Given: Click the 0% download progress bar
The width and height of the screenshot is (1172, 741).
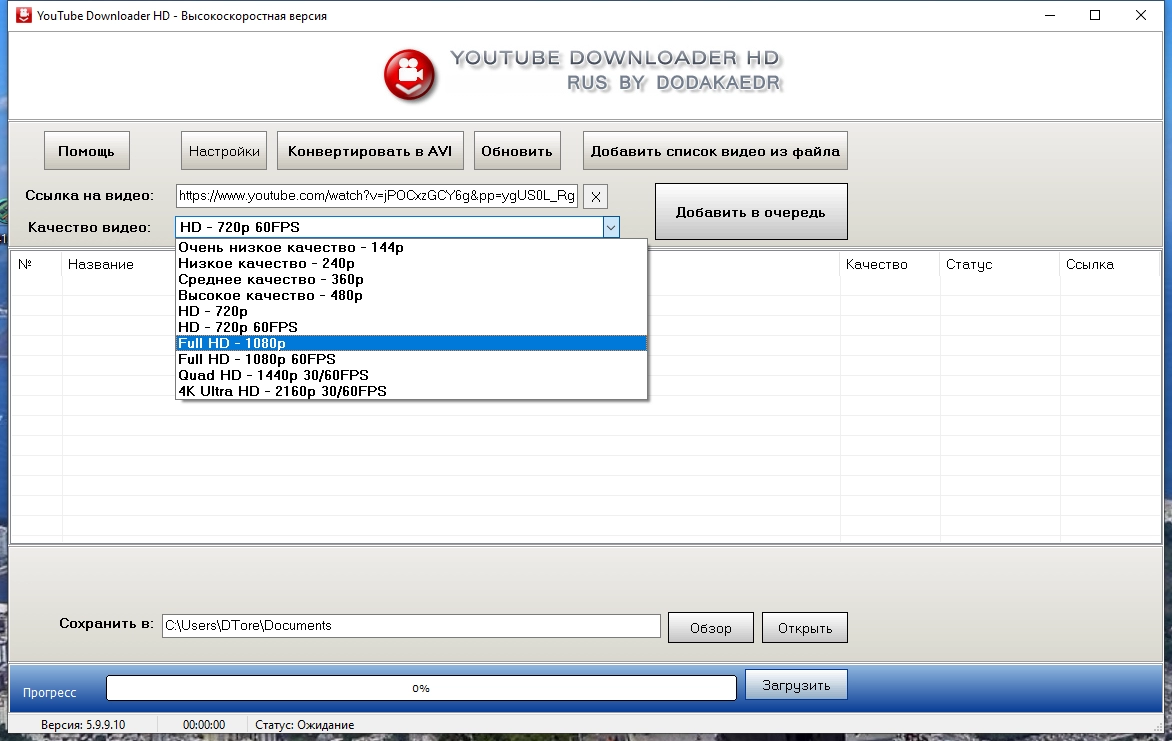Looking at the screenshot, I should click(422, 688).
